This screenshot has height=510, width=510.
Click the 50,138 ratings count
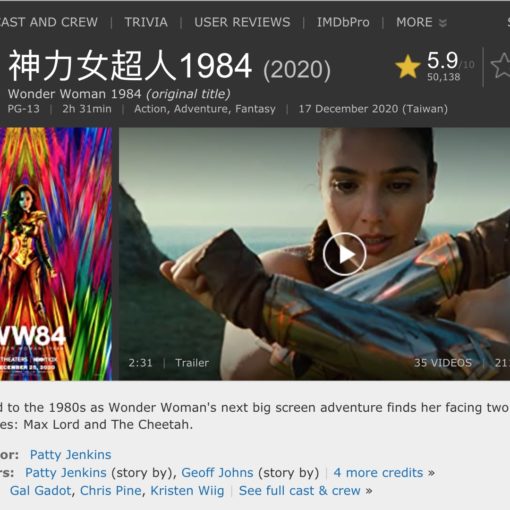[x=444, y=77]
